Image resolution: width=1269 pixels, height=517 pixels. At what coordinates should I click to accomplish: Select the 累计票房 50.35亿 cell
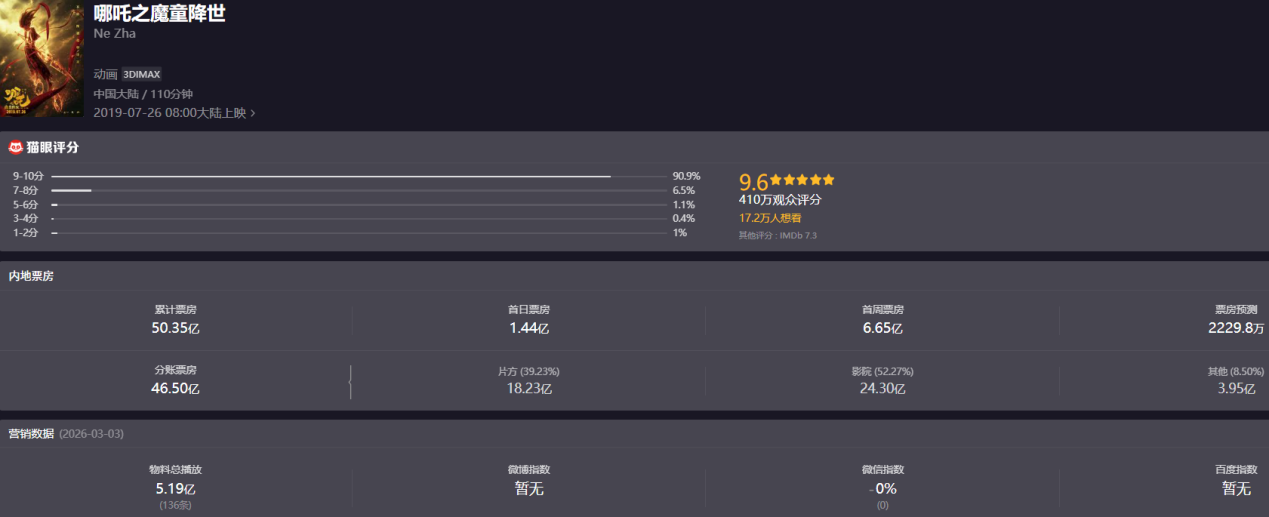coord(175,320)
